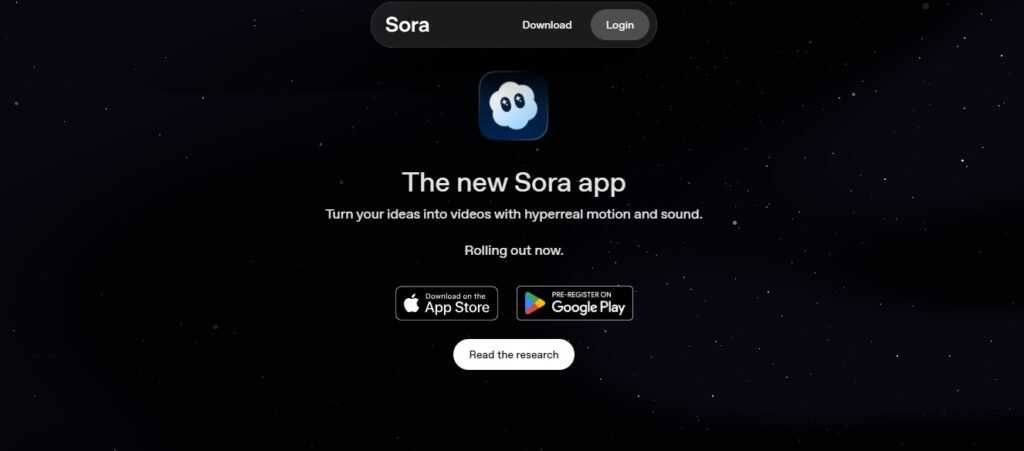The height and width of the screenshot is (451, 1024).
Task: Click the Google Play triangle logo
Action: pos(534,303)
